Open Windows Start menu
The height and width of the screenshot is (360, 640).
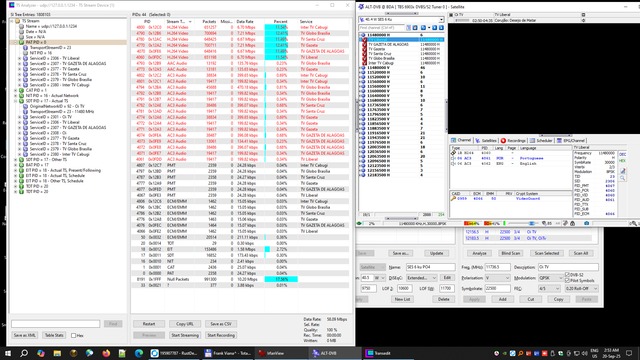tap(8, 353)
